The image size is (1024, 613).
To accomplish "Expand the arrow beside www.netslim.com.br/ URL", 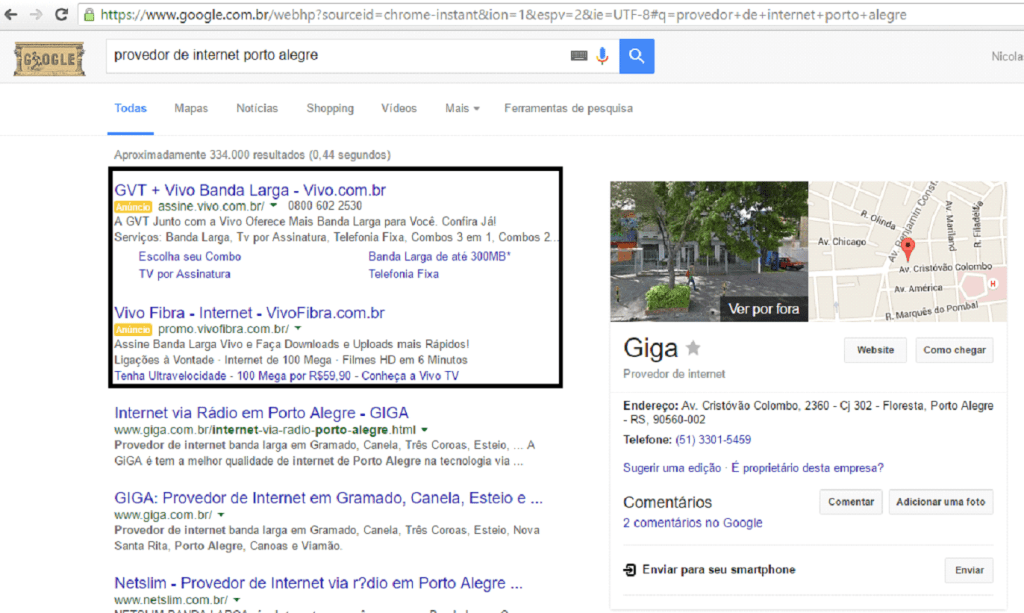I will (236, 599).
